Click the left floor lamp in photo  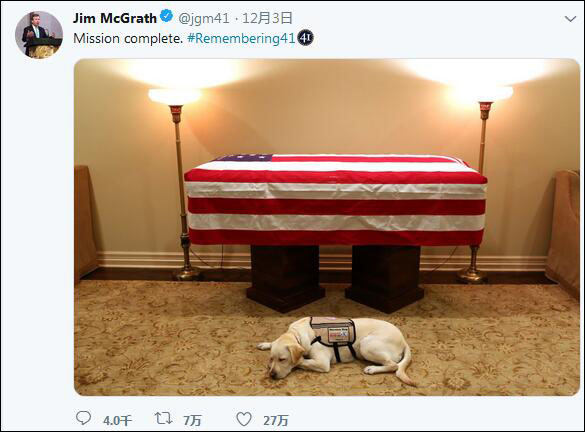click(178, 184)
